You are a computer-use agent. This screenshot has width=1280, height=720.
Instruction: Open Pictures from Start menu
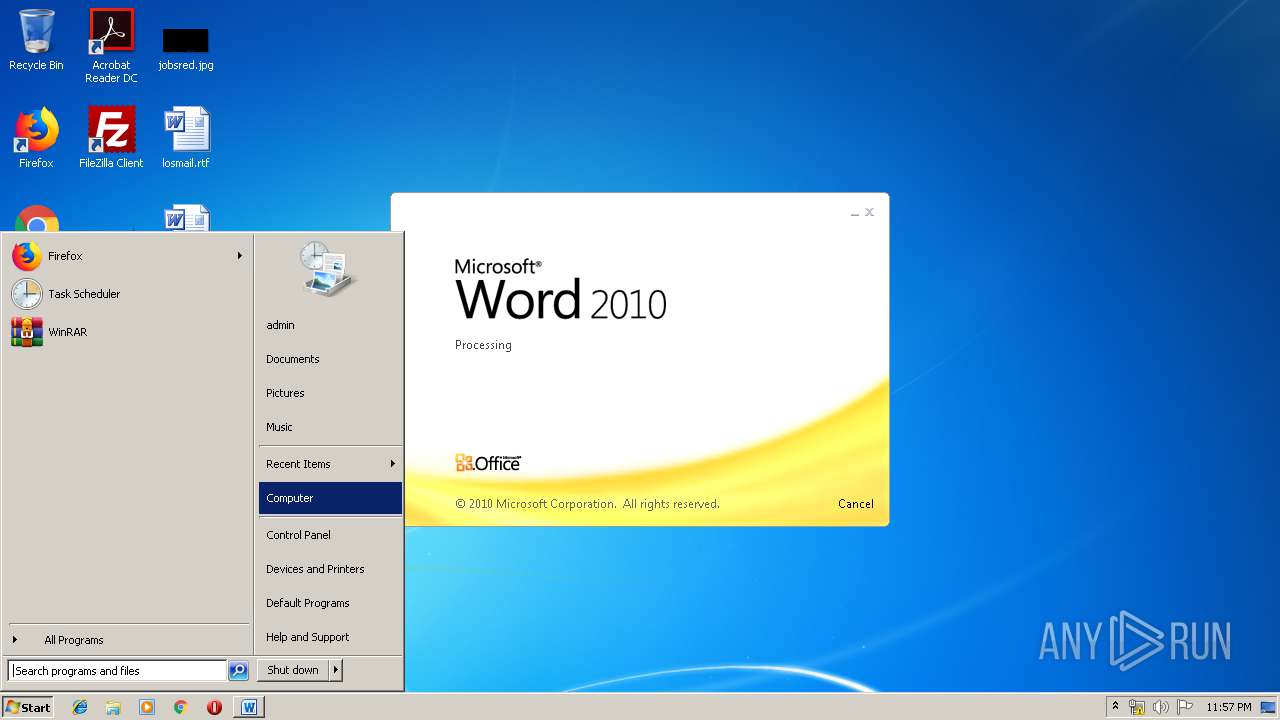[330, 393]
